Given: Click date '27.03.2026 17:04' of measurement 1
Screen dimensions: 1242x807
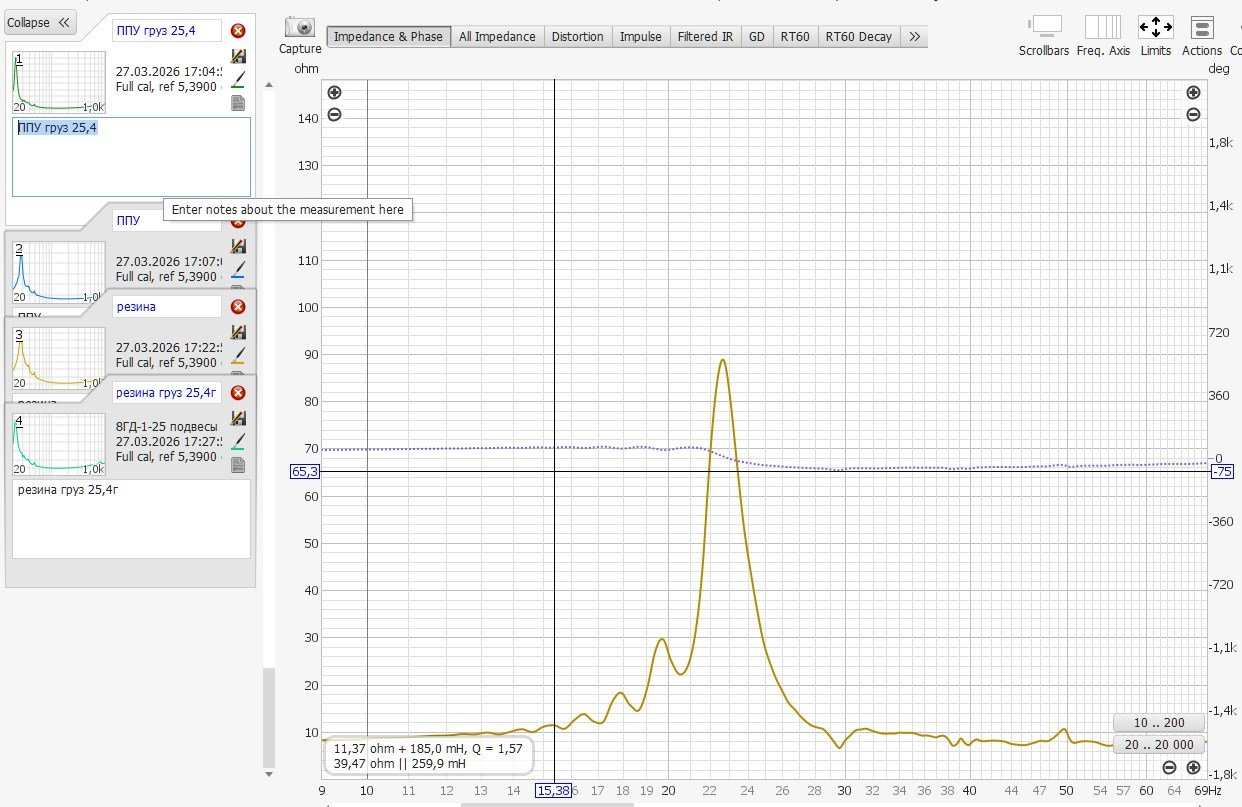Looking at the screenshot, I should point(167,72).
